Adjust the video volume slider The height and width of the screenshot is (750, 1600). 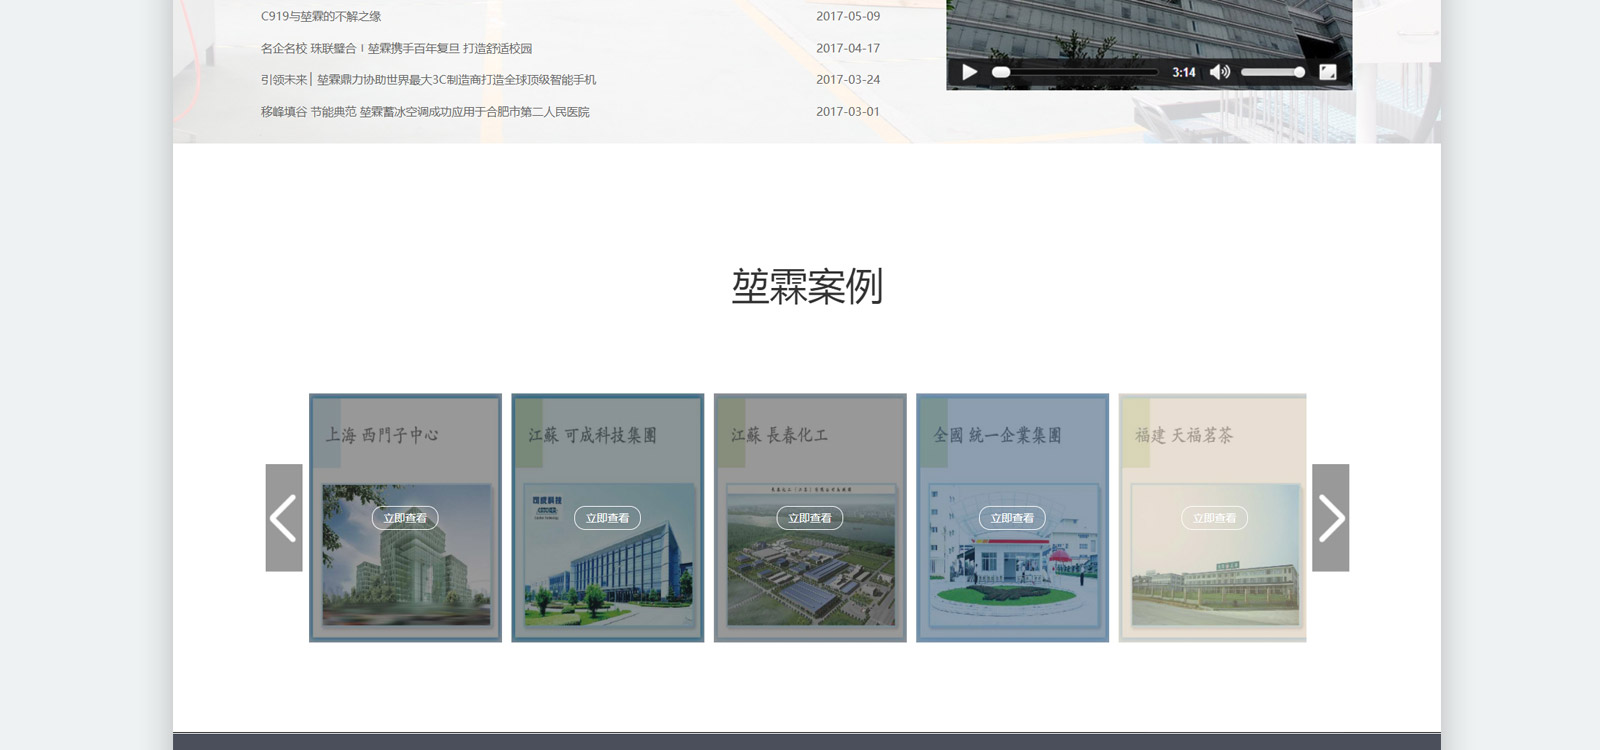pos(1272,72)
